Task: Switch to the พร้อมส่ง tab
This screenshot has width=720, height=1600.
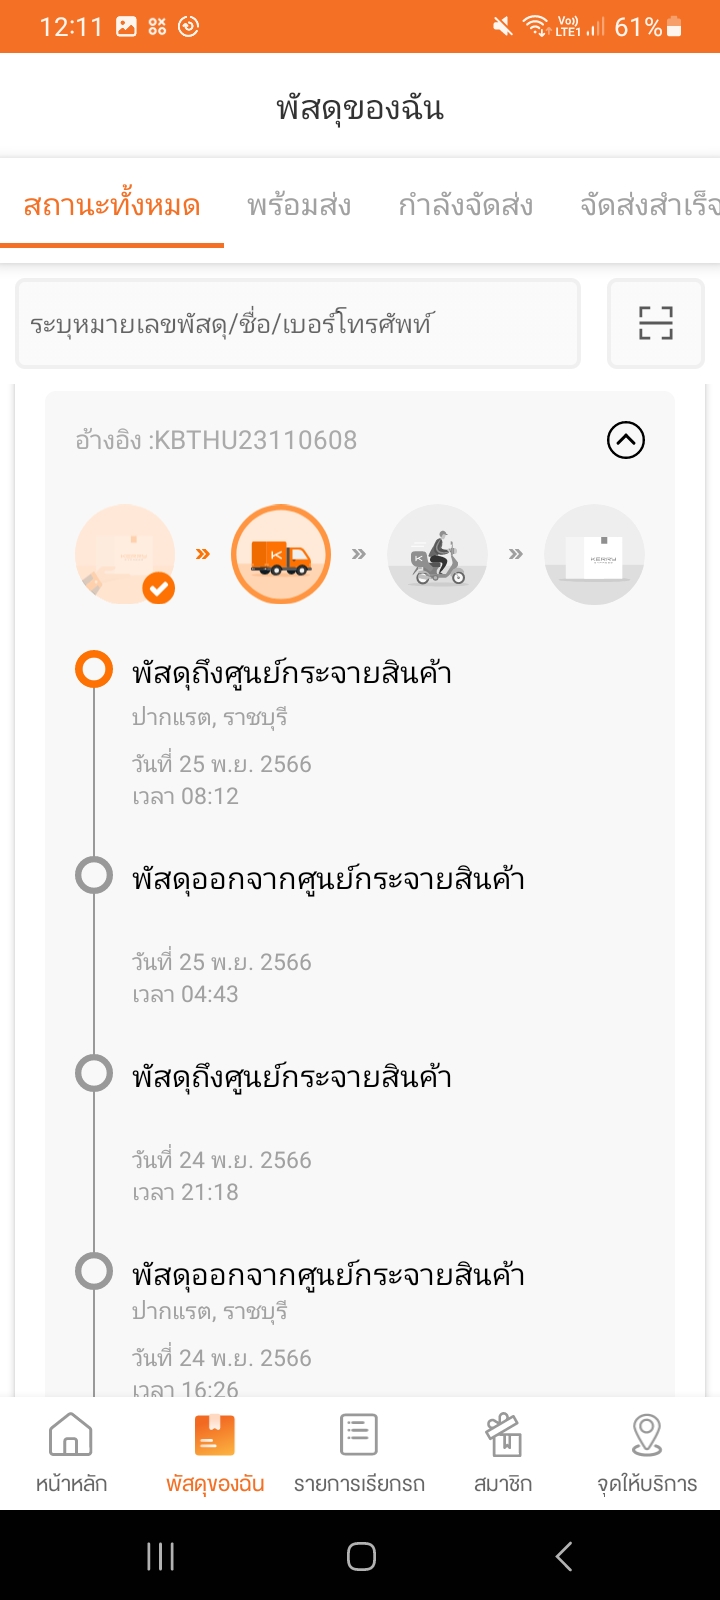Action: click(x=299, y=206)
